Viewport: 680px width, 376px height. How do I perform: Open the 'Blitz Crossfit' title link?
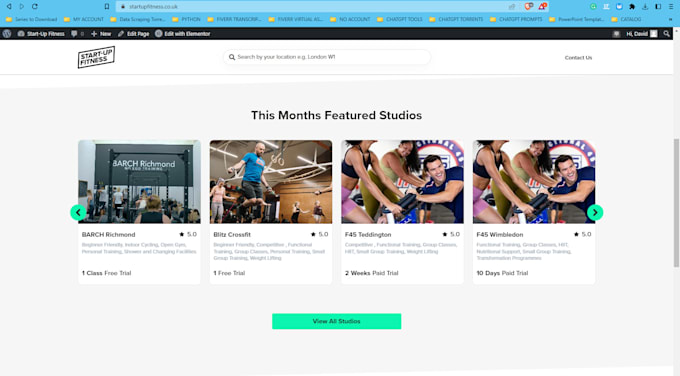pos(232,234)
